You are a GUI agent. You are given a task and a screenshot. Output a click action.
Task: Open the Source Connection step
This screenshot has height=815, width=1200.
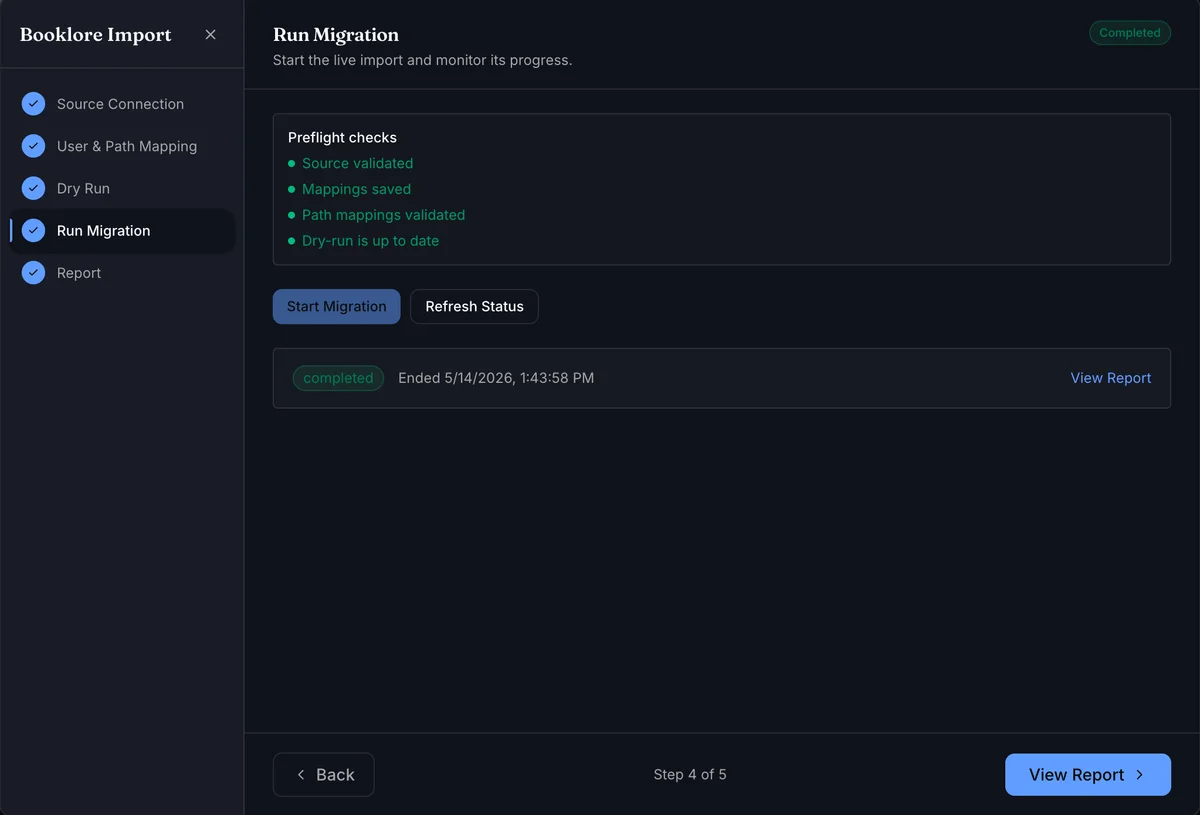[122, 104]
